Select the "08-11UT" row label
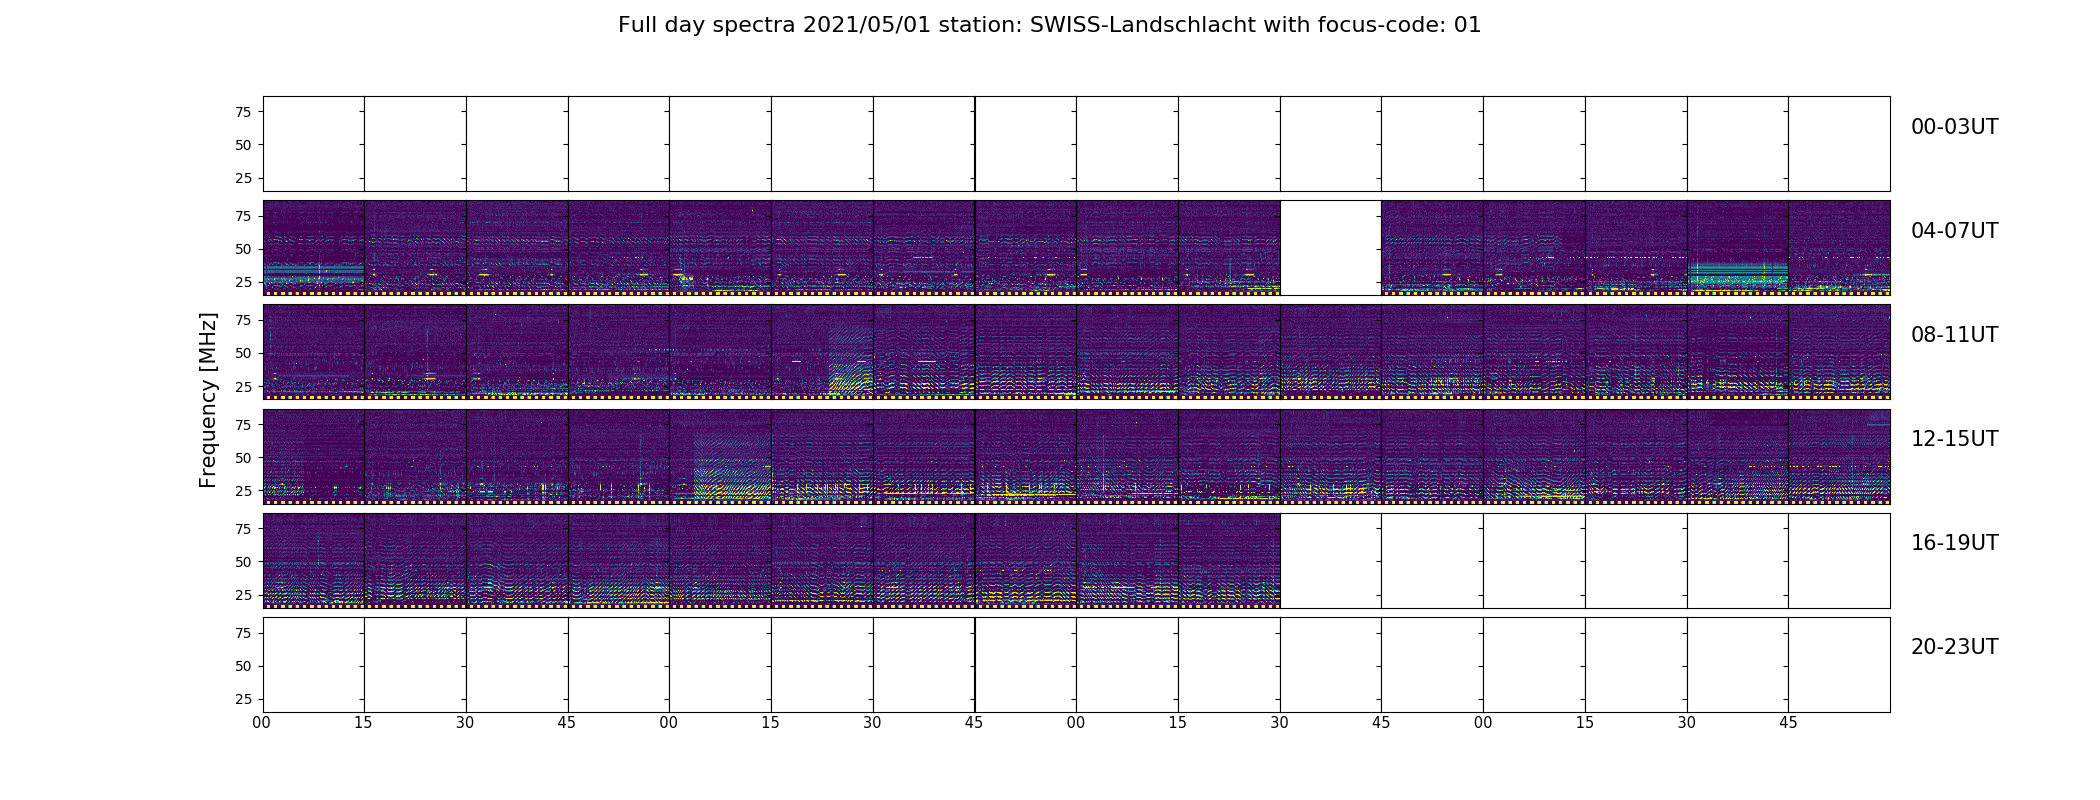The height and width of the screenshot is (800, 2100). [x=1954, y=335]
